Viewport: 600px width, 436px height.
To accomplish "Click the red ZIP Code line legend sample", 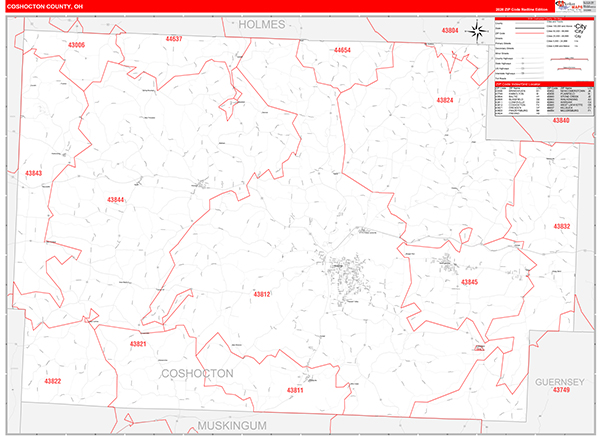I will 530,33.
